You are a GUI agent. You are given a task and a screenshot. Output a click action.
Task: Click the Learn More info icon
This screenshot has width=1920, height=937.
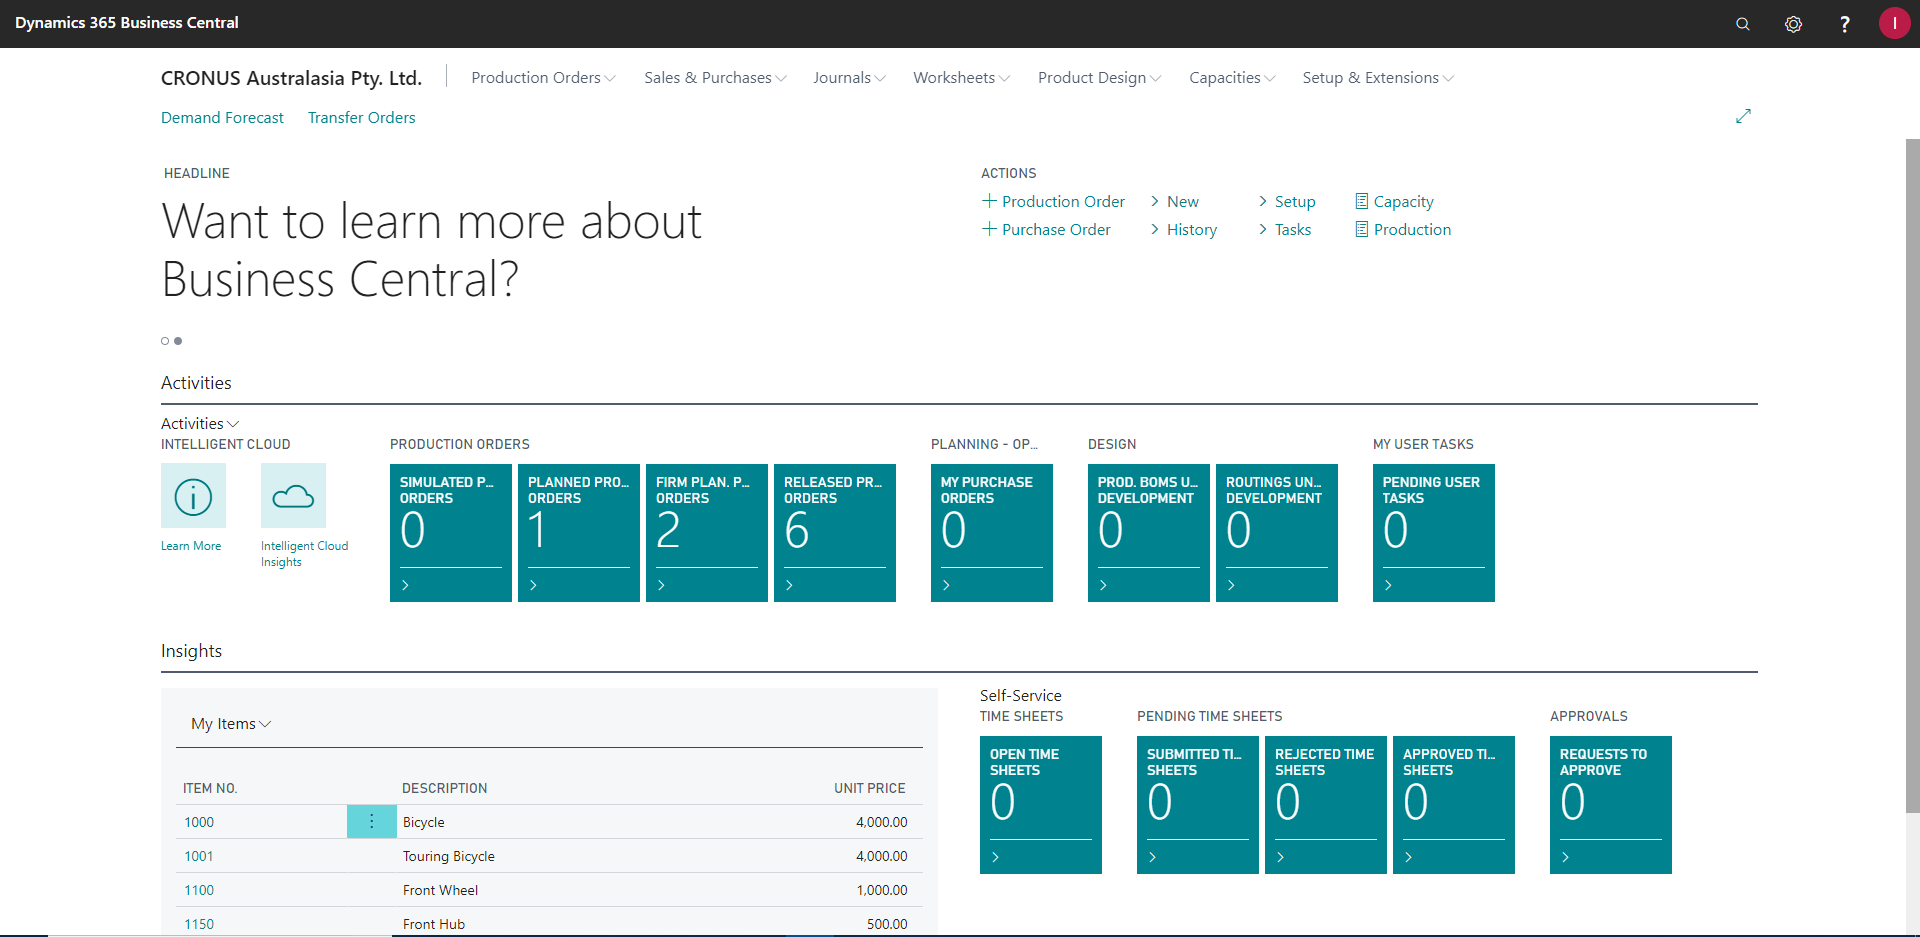(193, 496)
